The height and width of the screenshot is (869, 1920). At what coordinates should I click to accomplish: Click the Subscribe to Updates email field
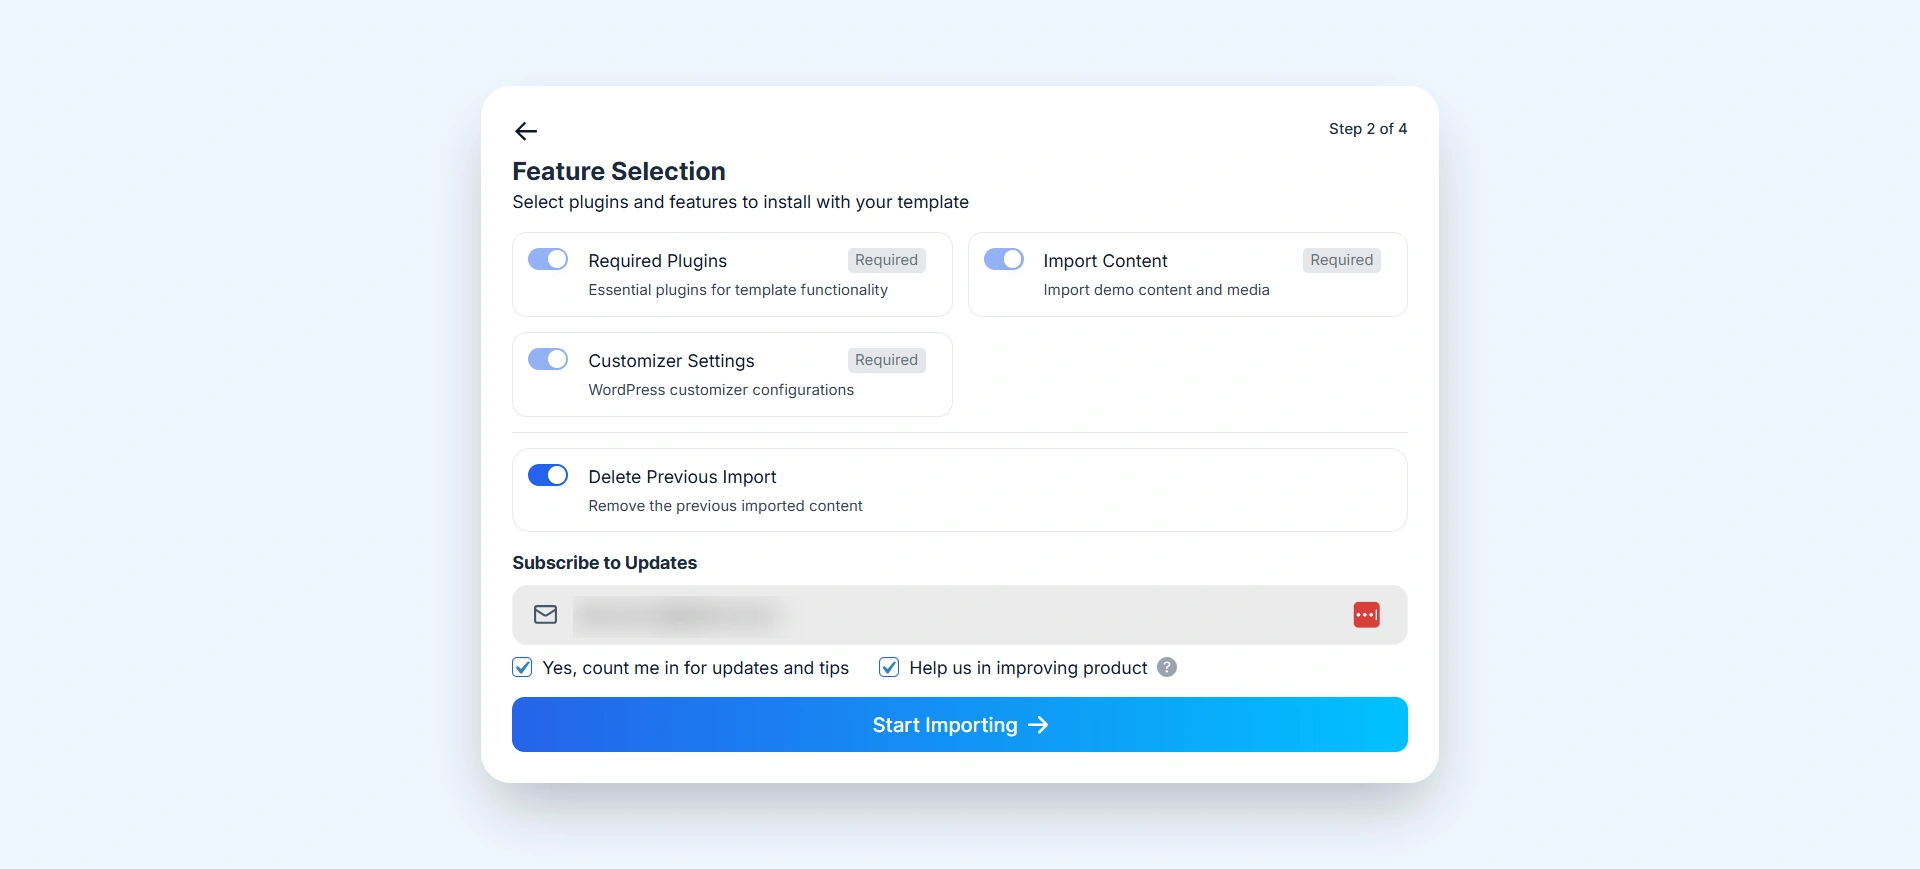coord(960,615)
